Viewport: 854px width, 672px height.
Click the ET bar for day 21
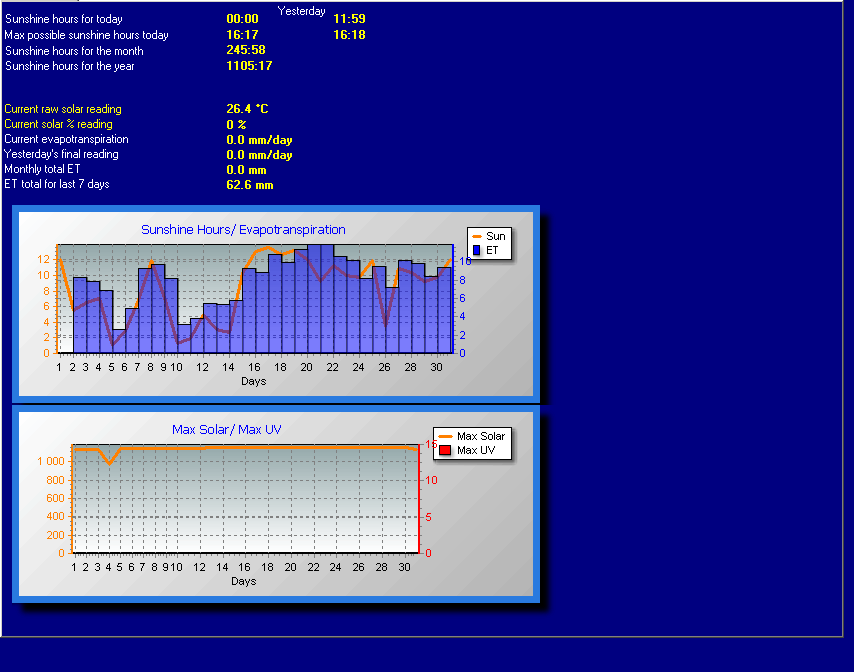(x=327, y=299)
